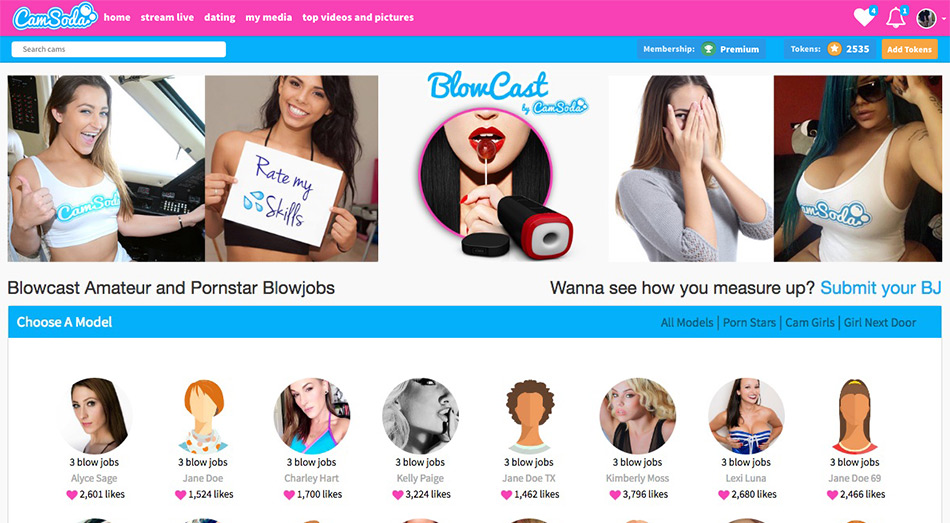This screenshot has height=523, width=950.
Task: Open the notifications bell icon
Action: click(x=895, y=18)
